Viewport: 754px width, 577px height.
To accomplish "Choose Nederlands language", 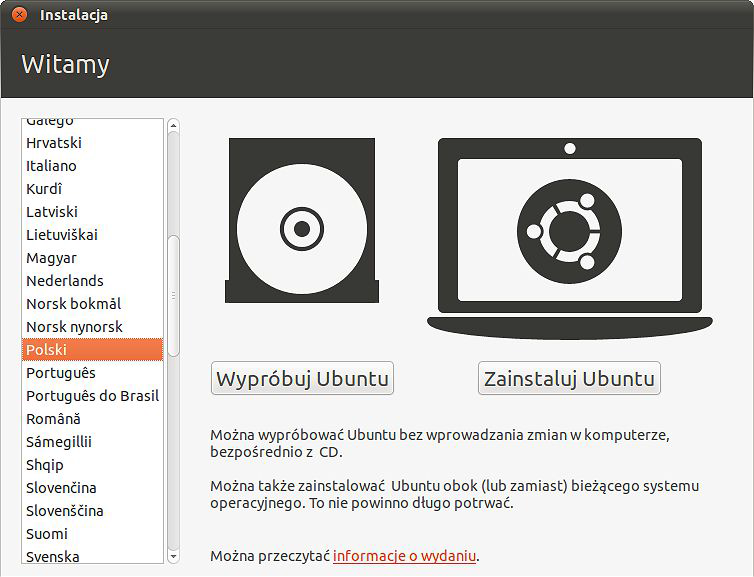I will pyautogui.click(x=92, y=281).
